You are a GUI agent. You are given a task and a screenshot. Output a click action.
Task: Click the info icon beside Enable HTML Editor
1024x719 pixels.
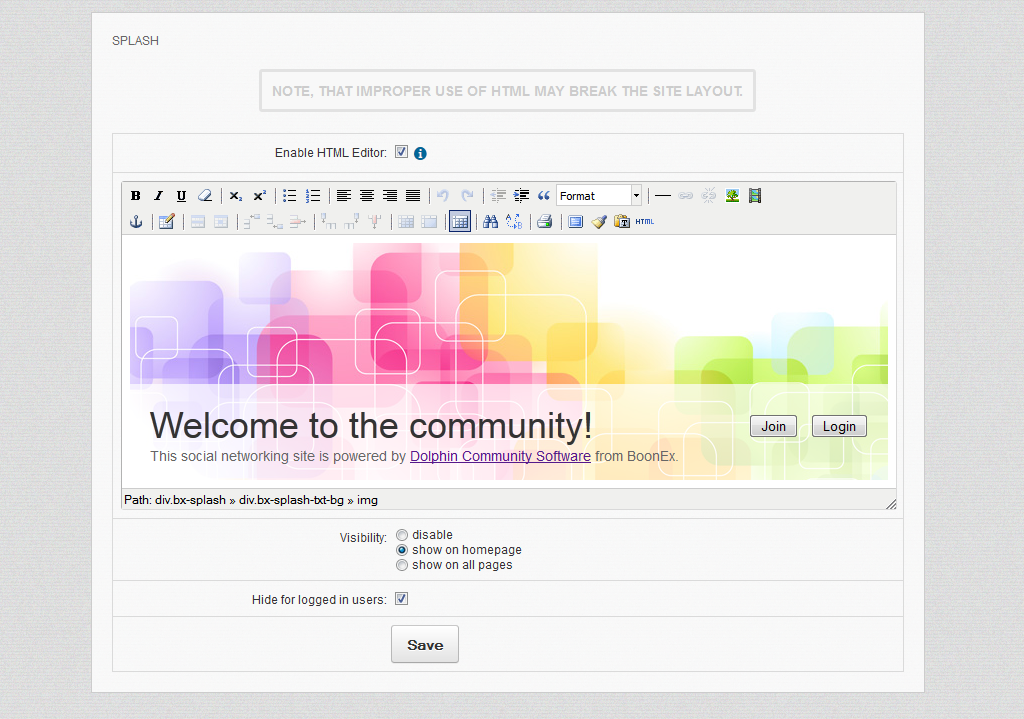click(420, 153)
